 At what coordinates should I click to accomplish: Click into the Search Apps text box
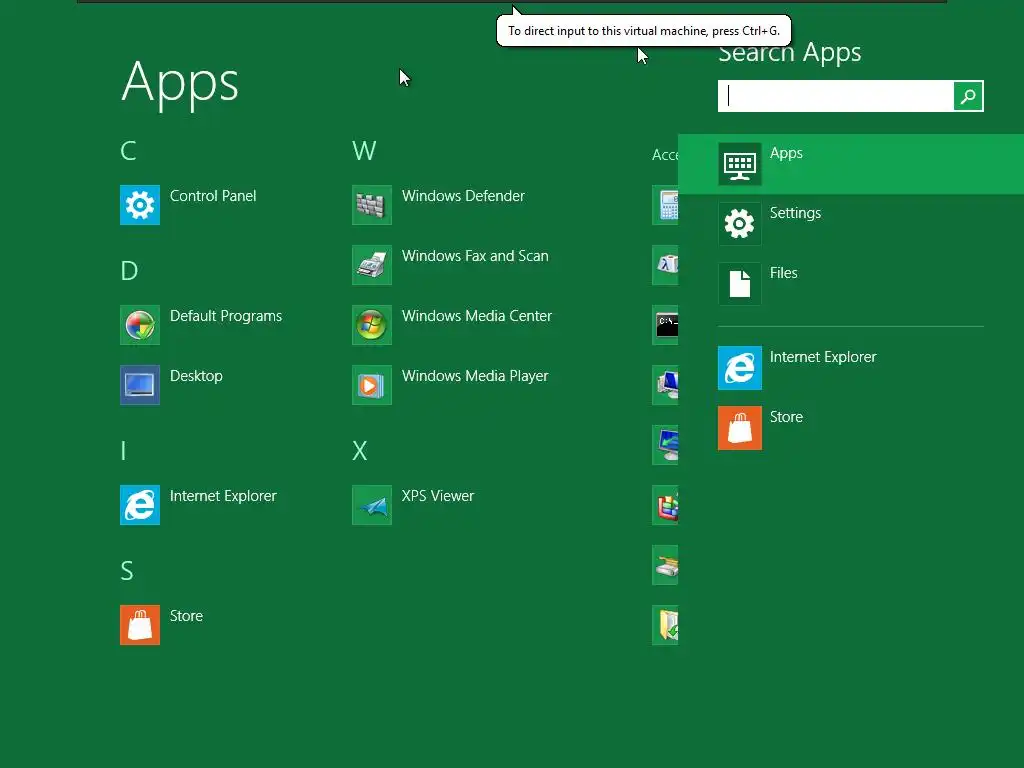point(836,96)
